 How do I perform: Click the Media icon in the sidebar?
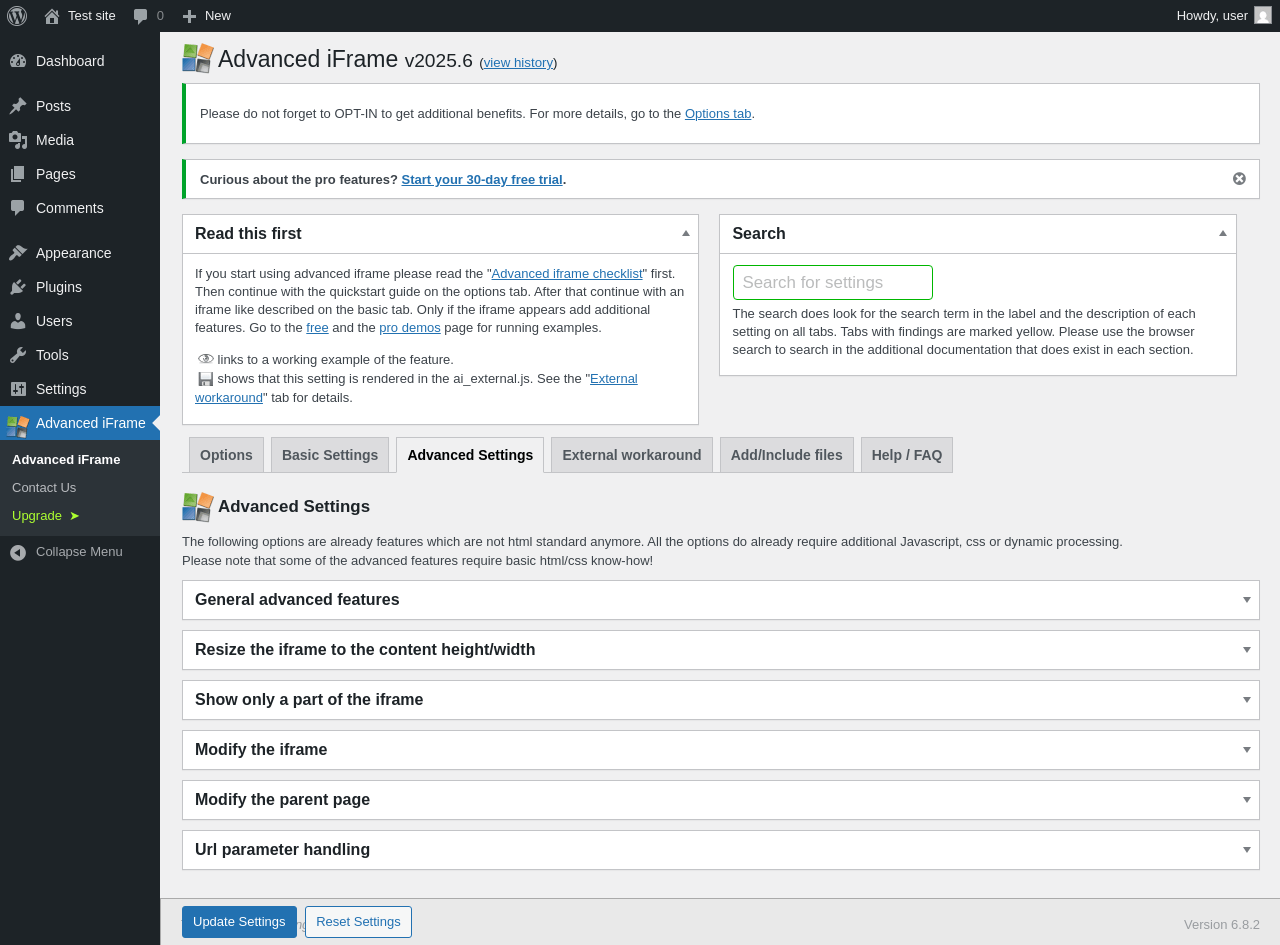(x=18, y=140)
